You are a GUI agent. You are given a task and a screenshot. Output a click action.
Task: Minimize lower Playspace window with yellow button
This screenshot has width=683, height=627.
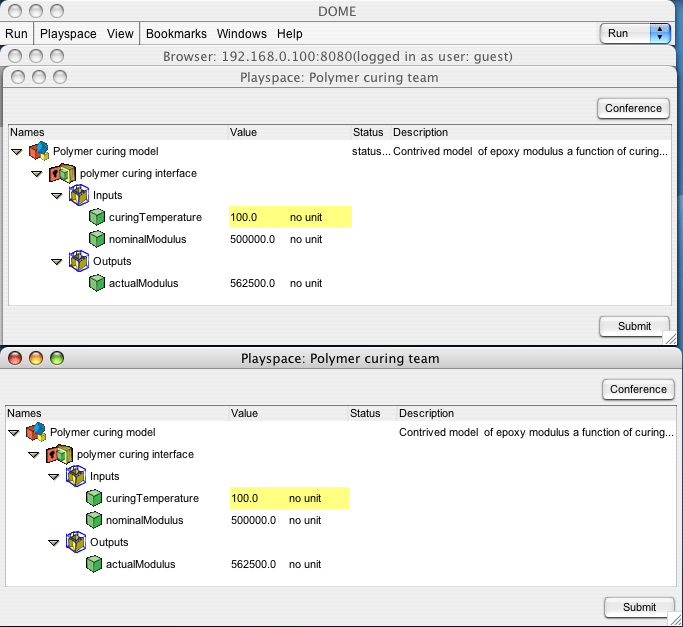[x=36, y=358]
